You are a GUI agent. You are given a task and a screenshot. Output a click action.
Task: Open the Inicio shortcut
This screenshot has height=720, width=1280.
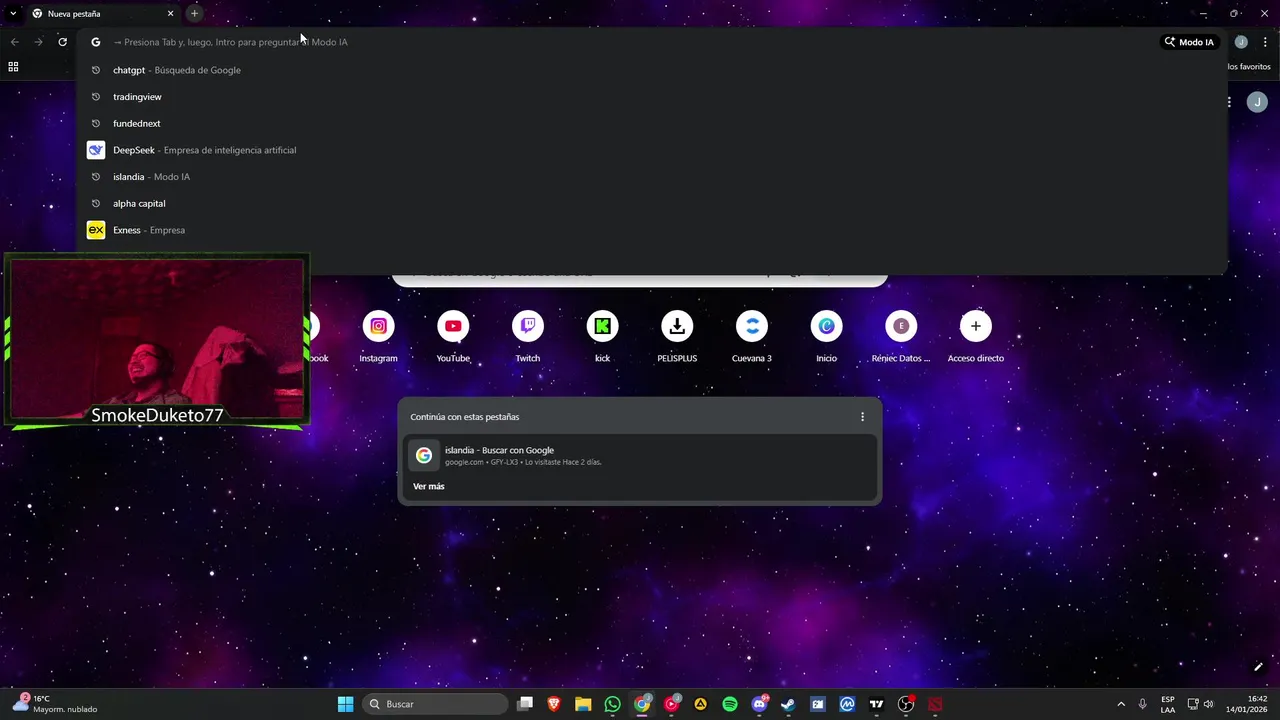[x=826, y=336]
